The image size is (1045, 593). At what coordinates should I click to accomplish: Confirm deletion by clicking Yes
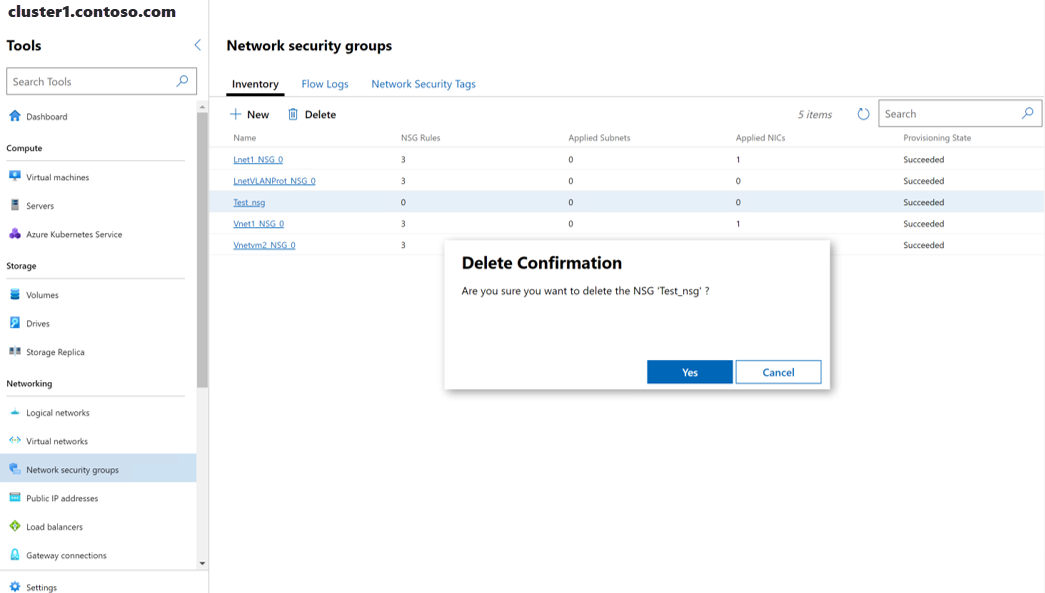coord(688,371)
